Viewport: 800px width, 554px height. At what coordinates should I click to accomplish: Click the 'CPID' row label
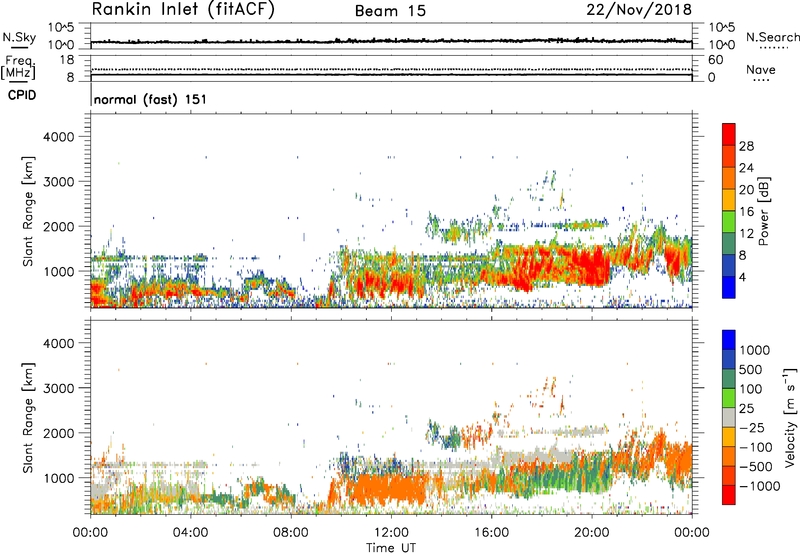click(22, 95)
